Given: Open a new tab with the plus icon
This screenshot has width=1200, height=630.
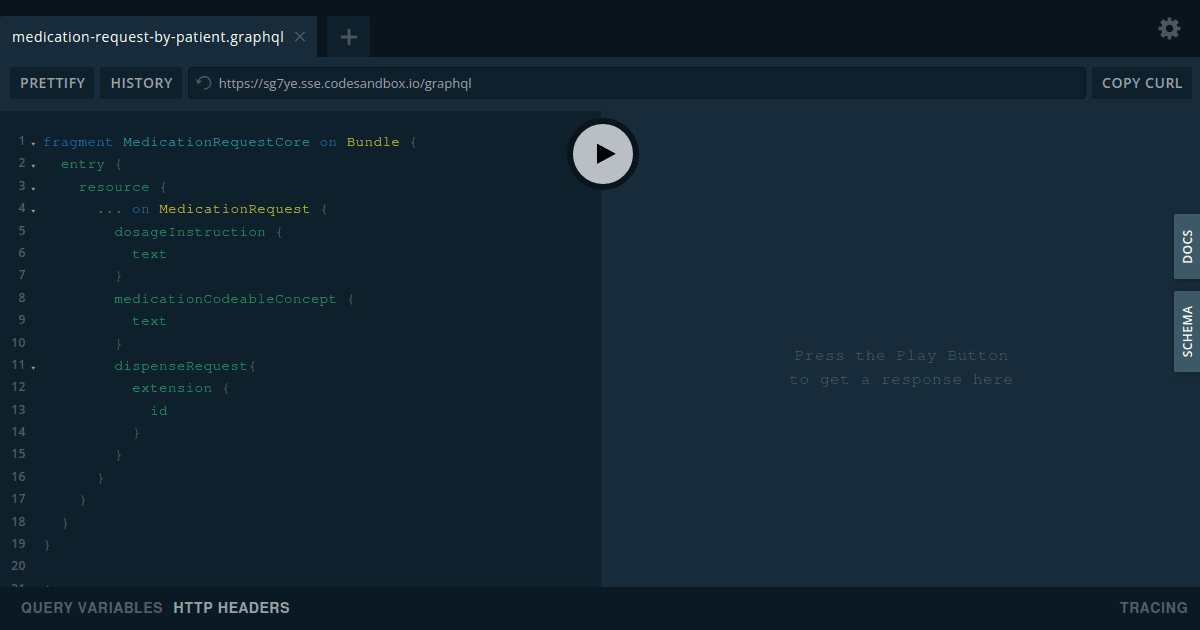Looking at the screenshot, I should click(x=348, y=36).
